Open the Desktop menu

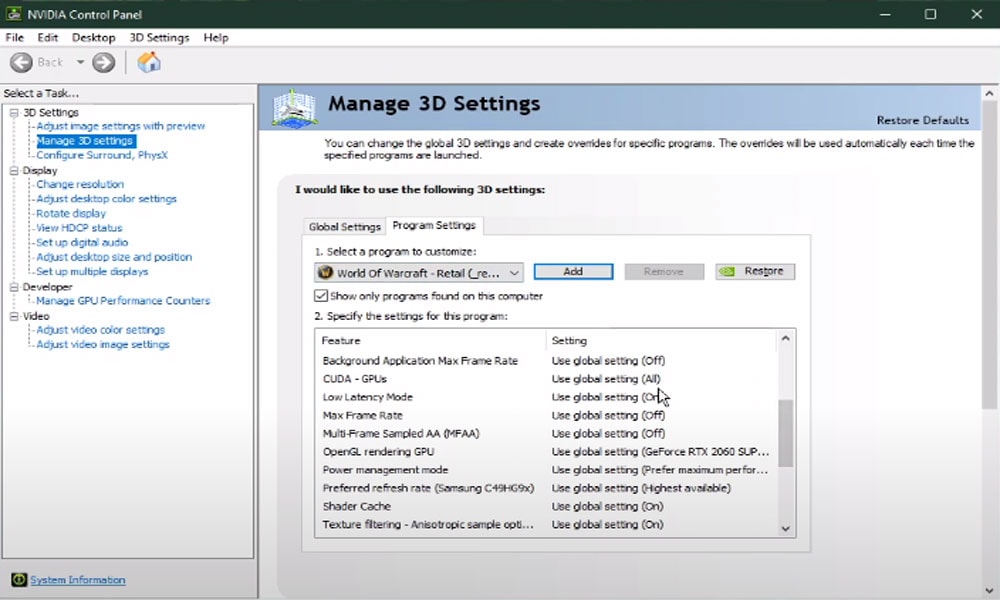click(93, 38)
